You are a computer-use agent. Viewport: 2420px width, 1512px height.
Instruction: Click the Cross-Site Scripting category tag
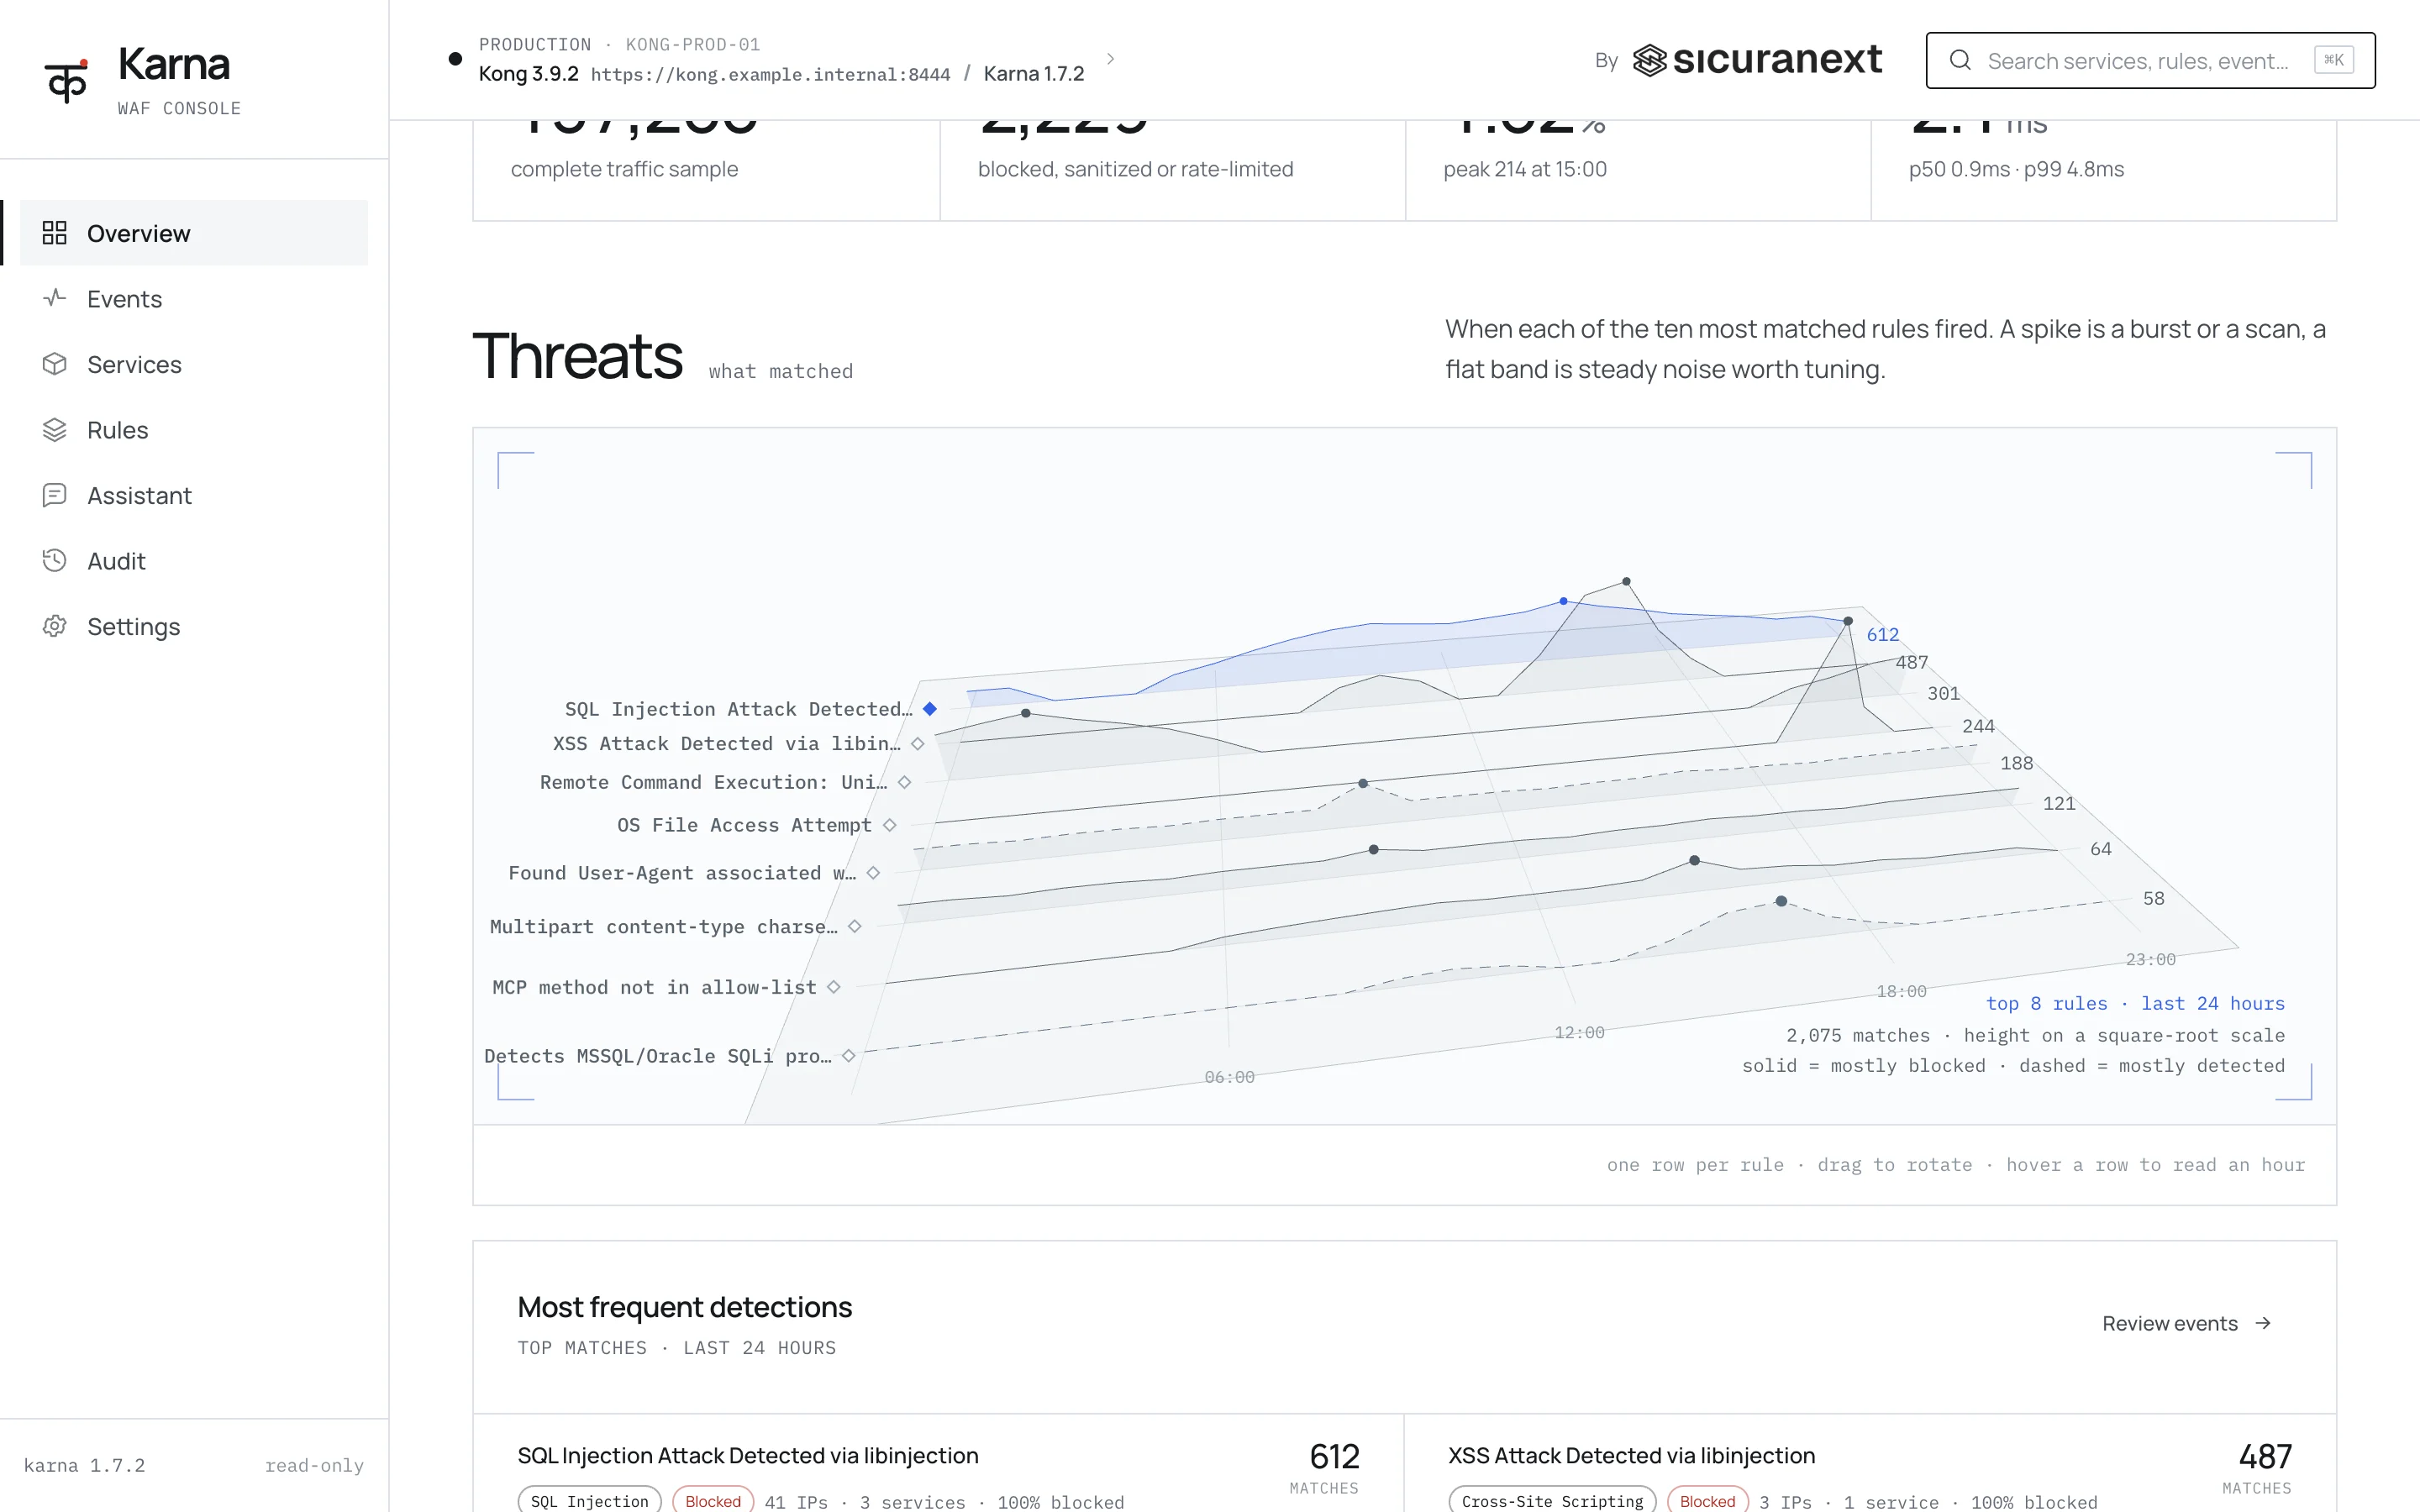[1552, 1500]
